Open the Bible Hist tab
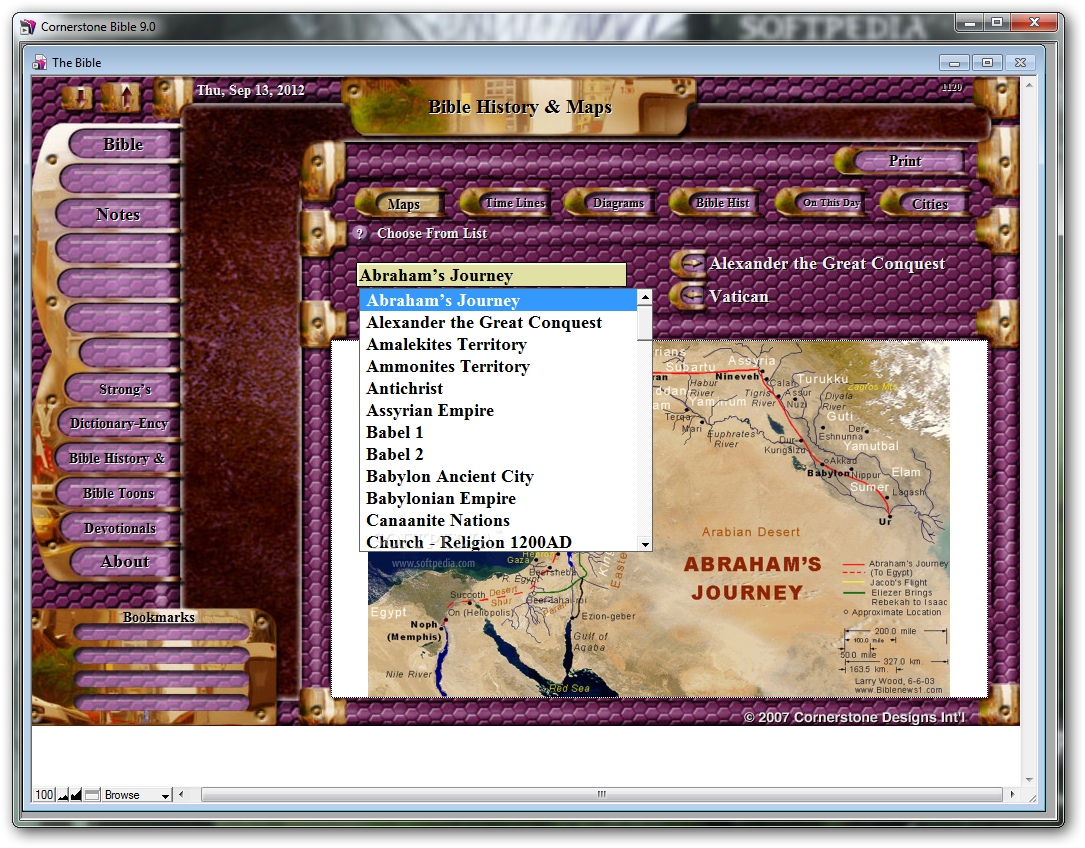1085x848 pixels. point(717,203)
